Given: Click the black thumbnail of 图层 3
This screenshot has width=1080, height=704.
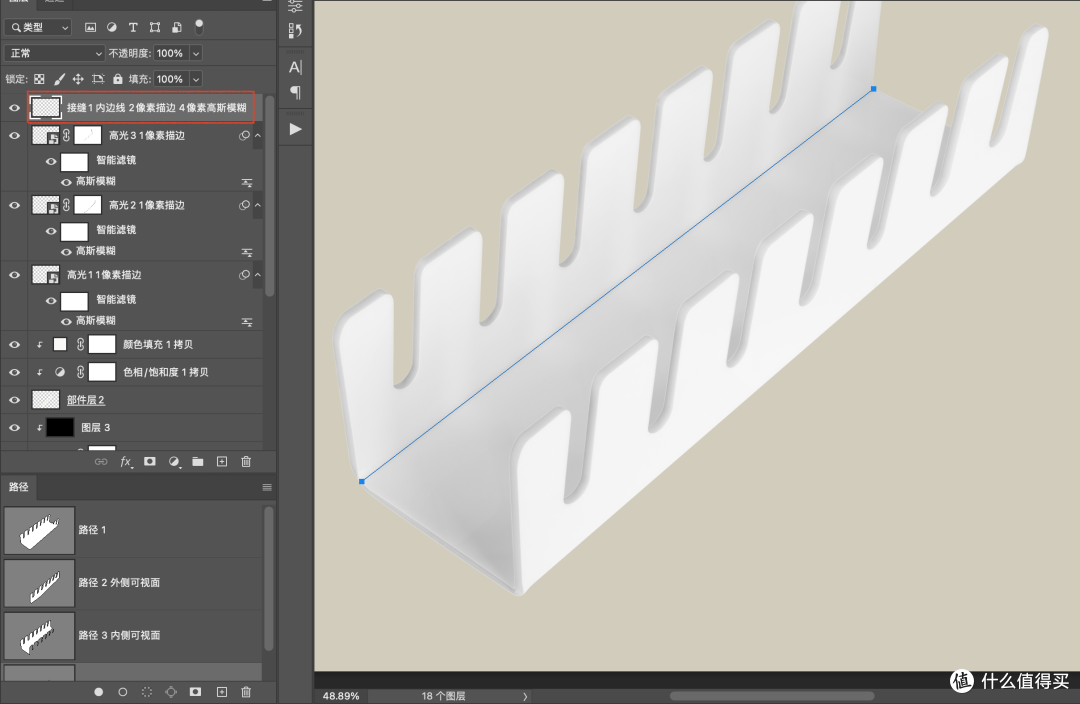Looking at the screenshot, I should 60,428.
